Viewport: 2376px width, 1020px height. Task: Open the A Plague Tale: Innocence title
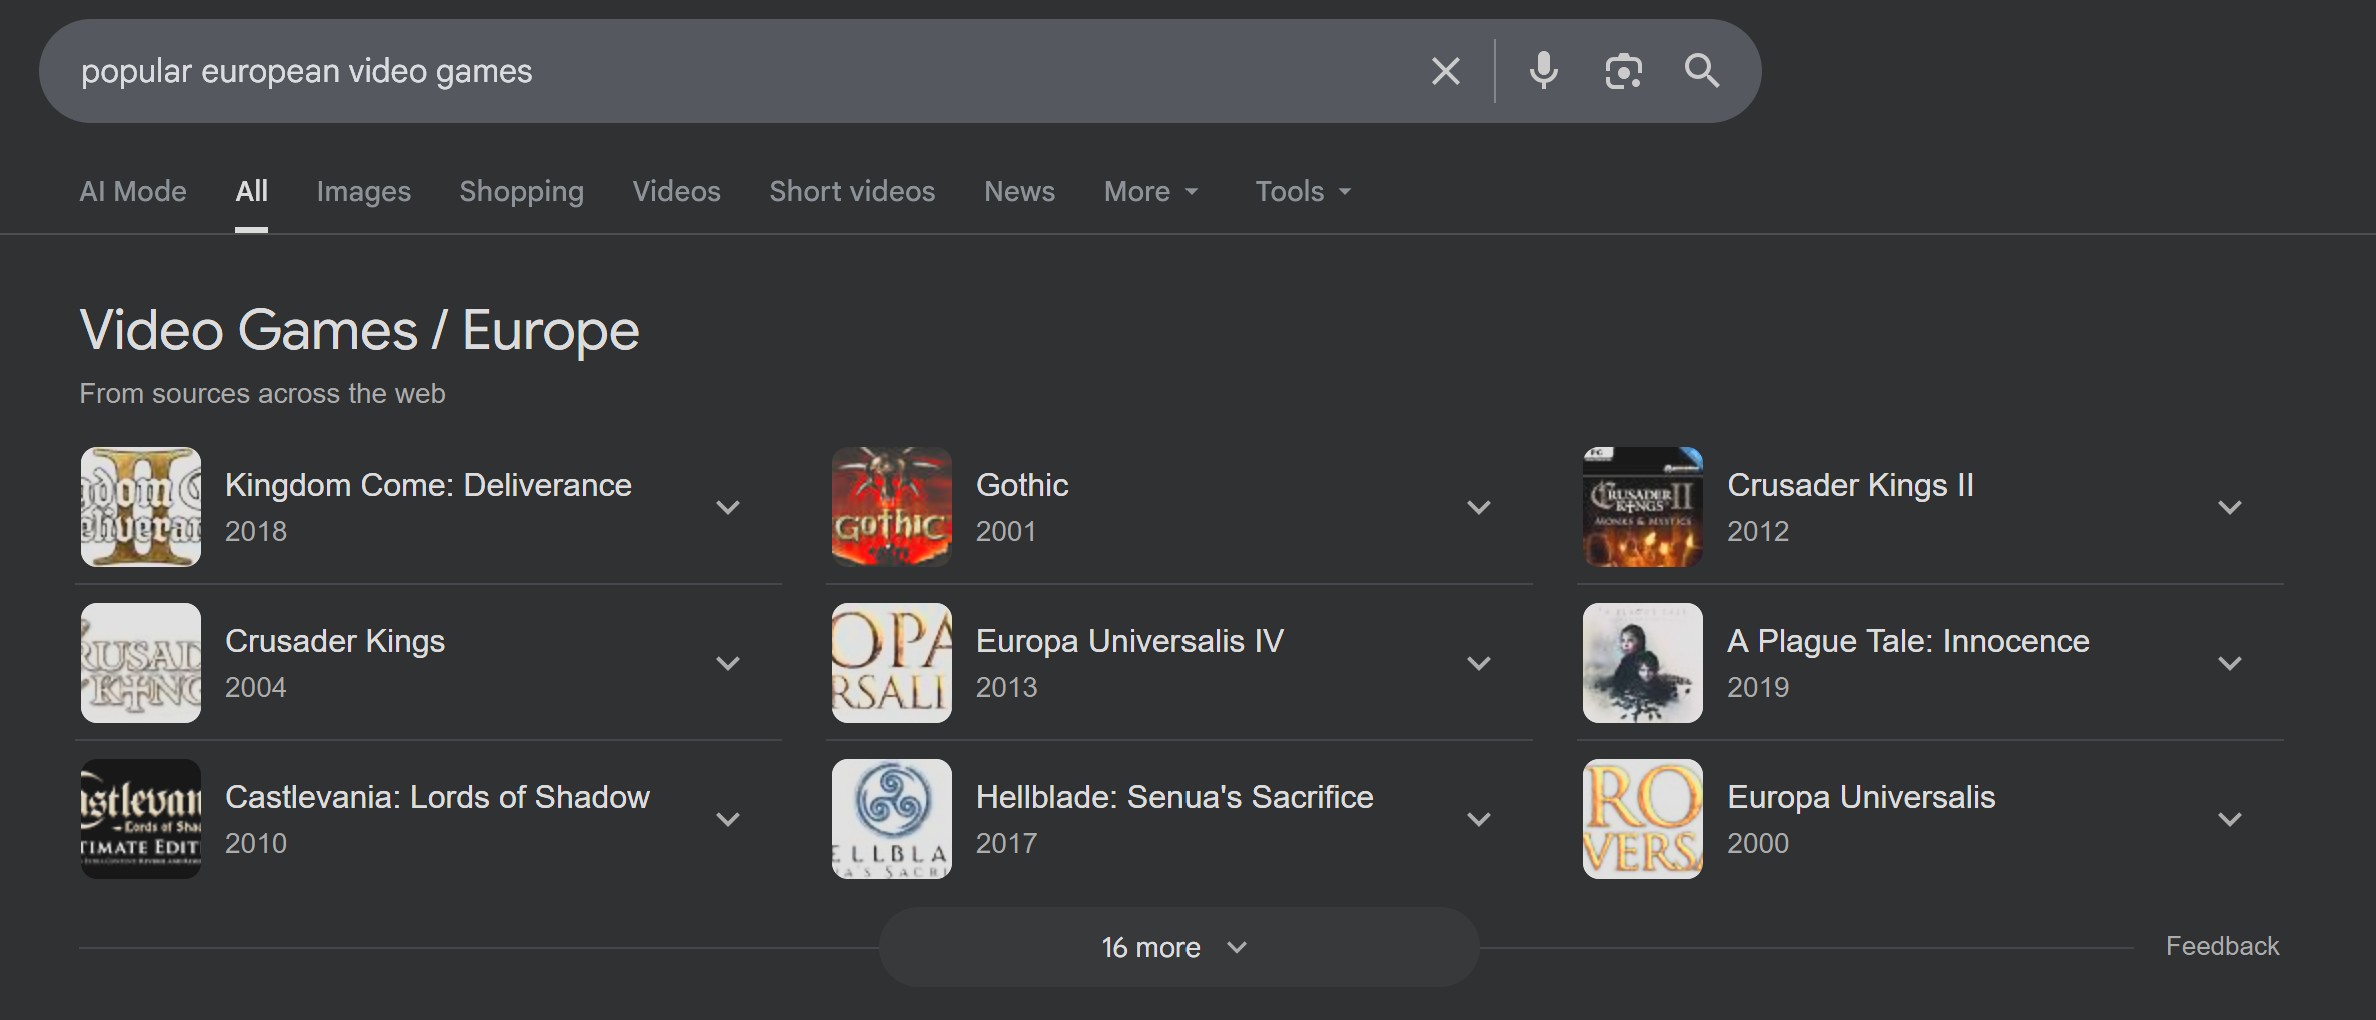(1908, 641)
